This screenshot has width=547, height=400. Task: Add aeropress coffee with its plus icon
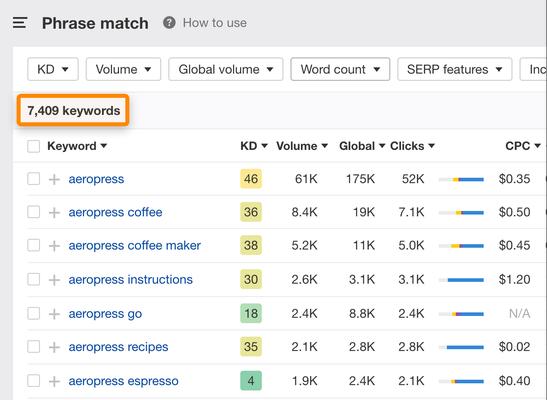tap(54, 213)
